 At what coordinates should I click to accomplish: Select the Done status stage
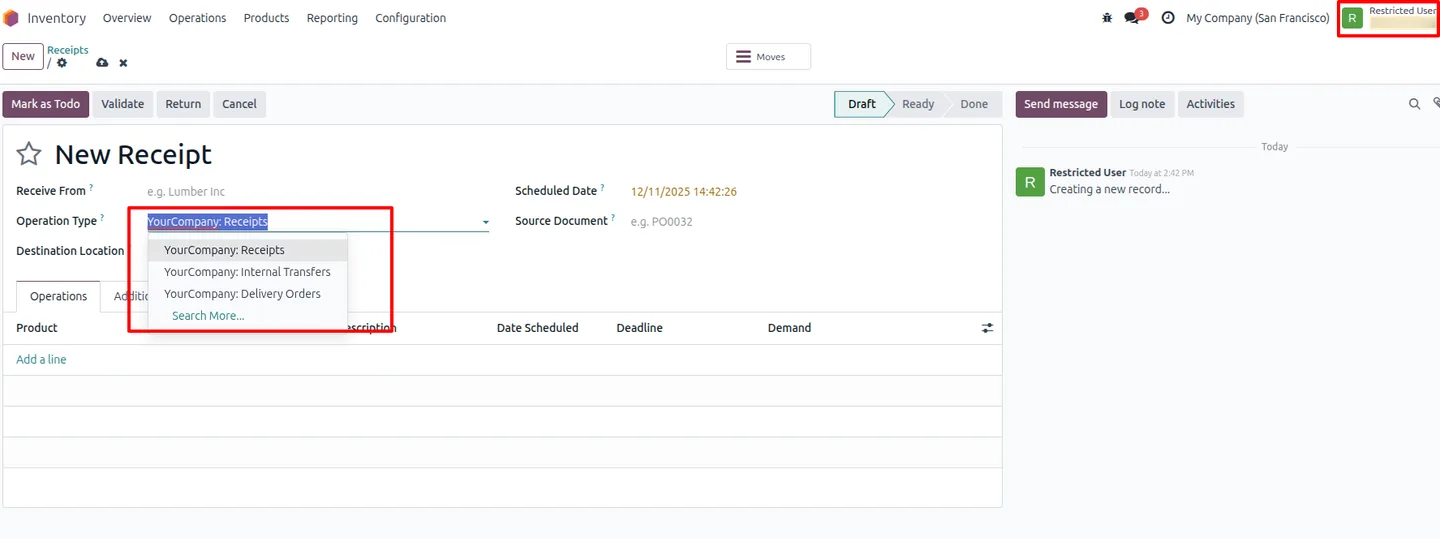(974, 104)
